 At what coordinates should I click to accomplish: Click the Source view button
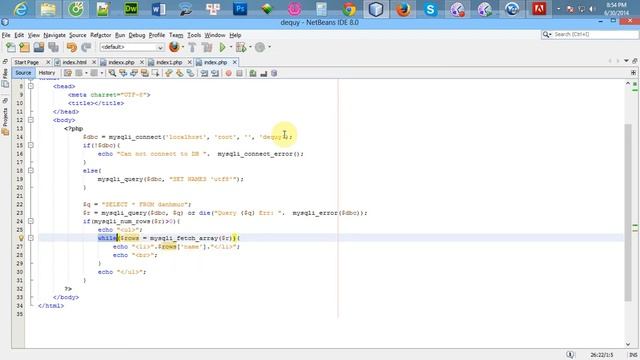(23, 73)
